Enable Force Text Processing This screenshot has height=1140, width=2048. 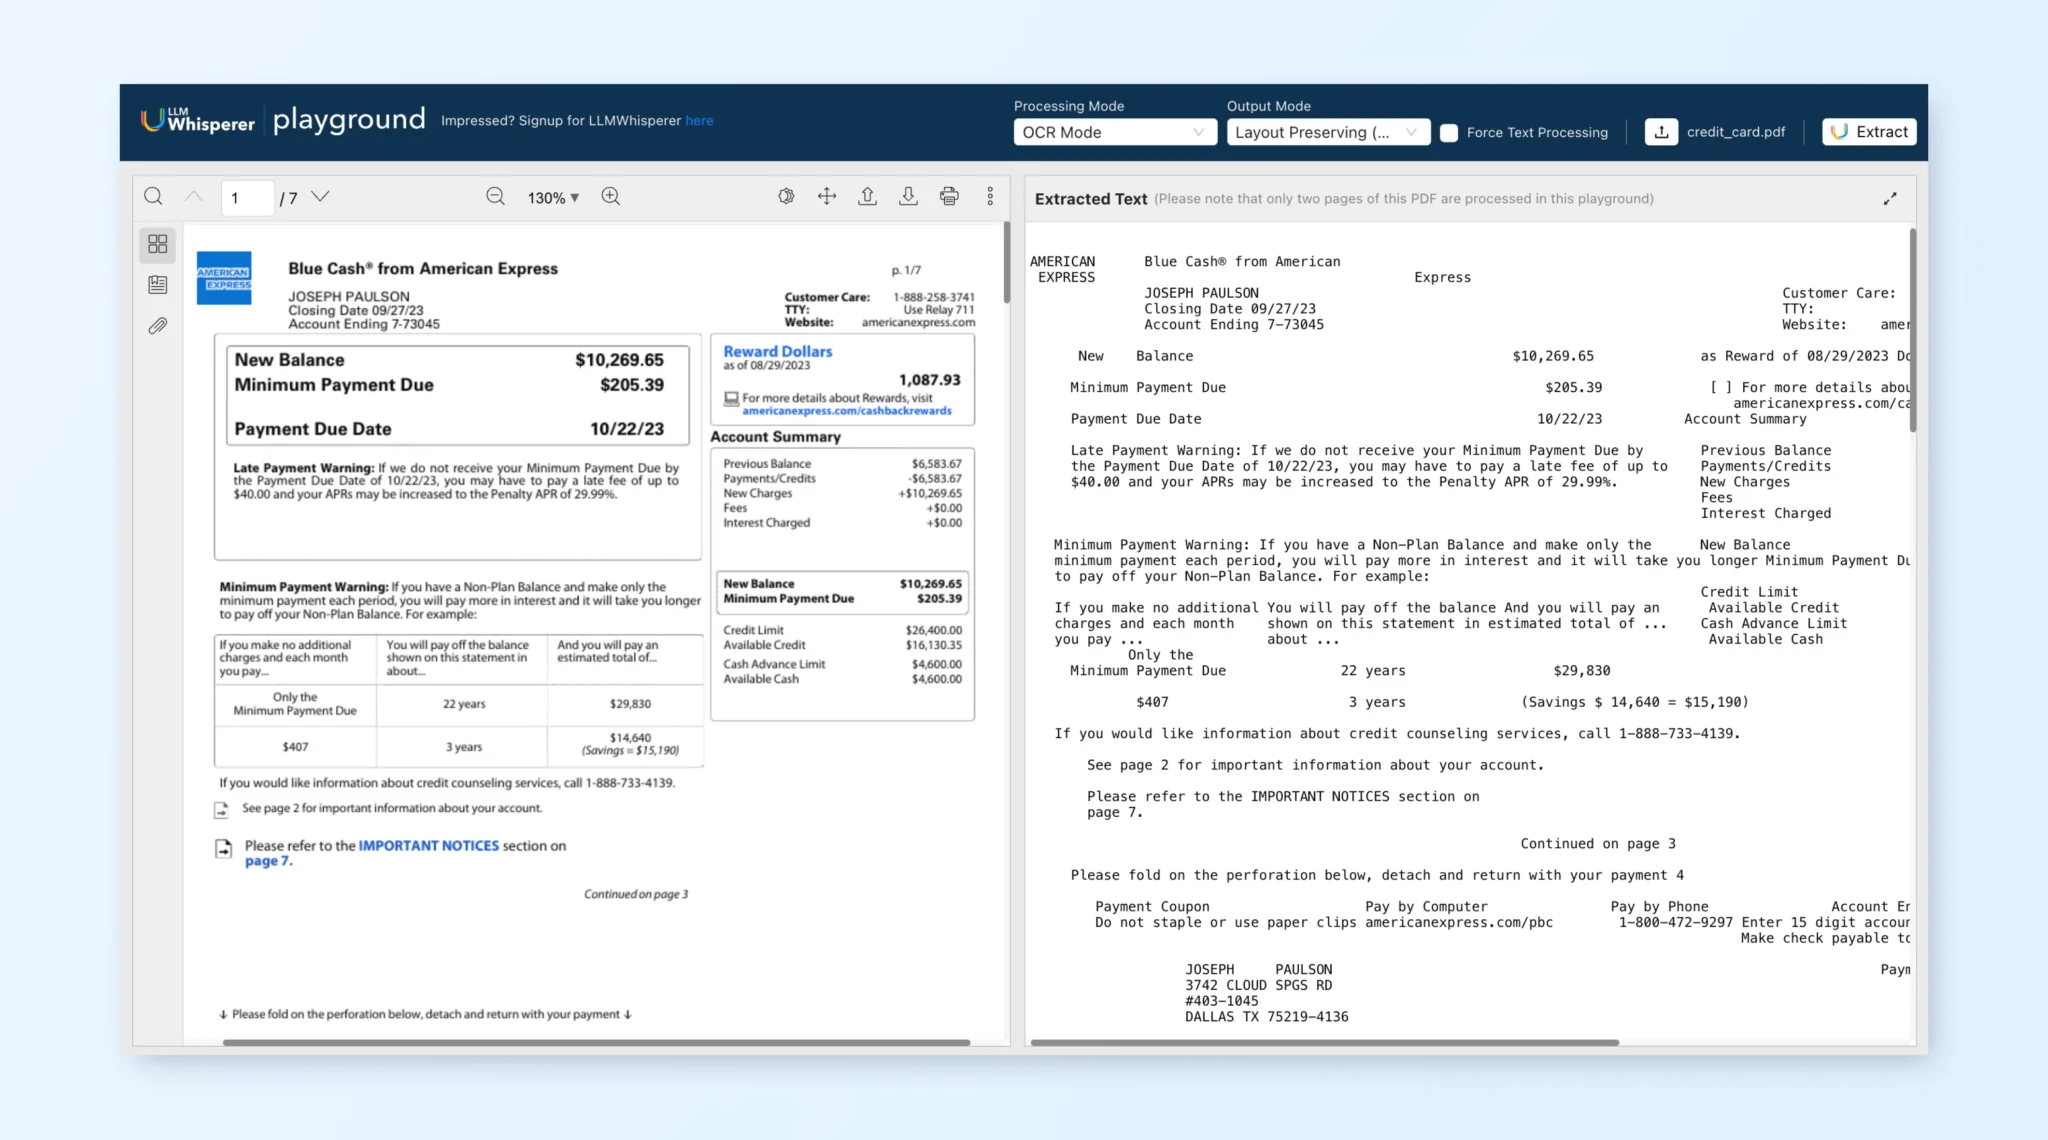pos(1449,132)
